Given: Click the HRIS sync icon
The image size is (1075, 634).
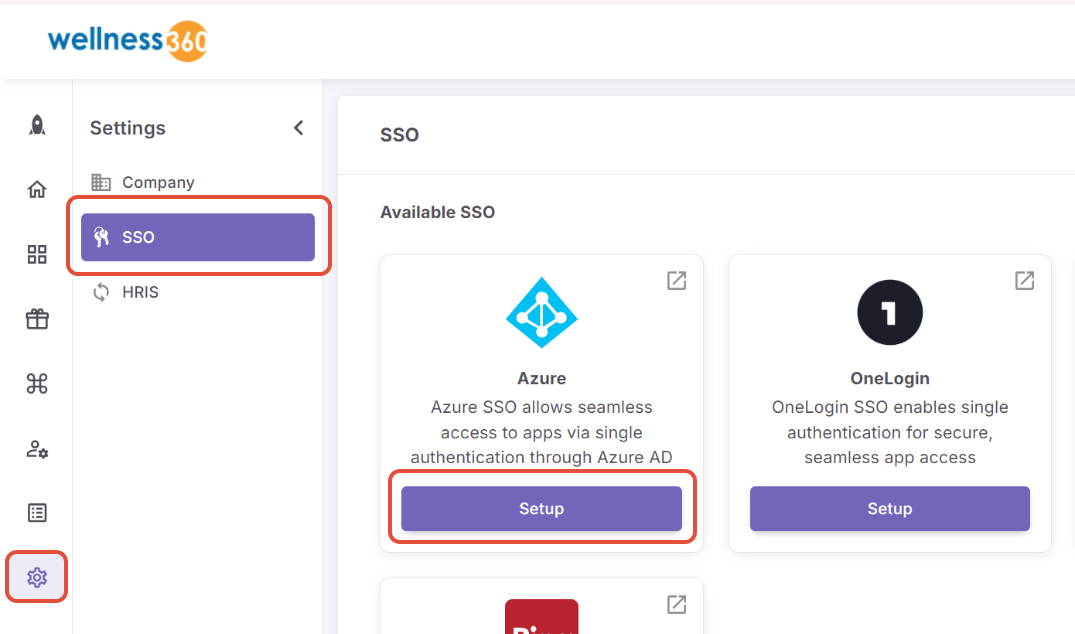Looking at the screenshot, I should coord(101,292).
